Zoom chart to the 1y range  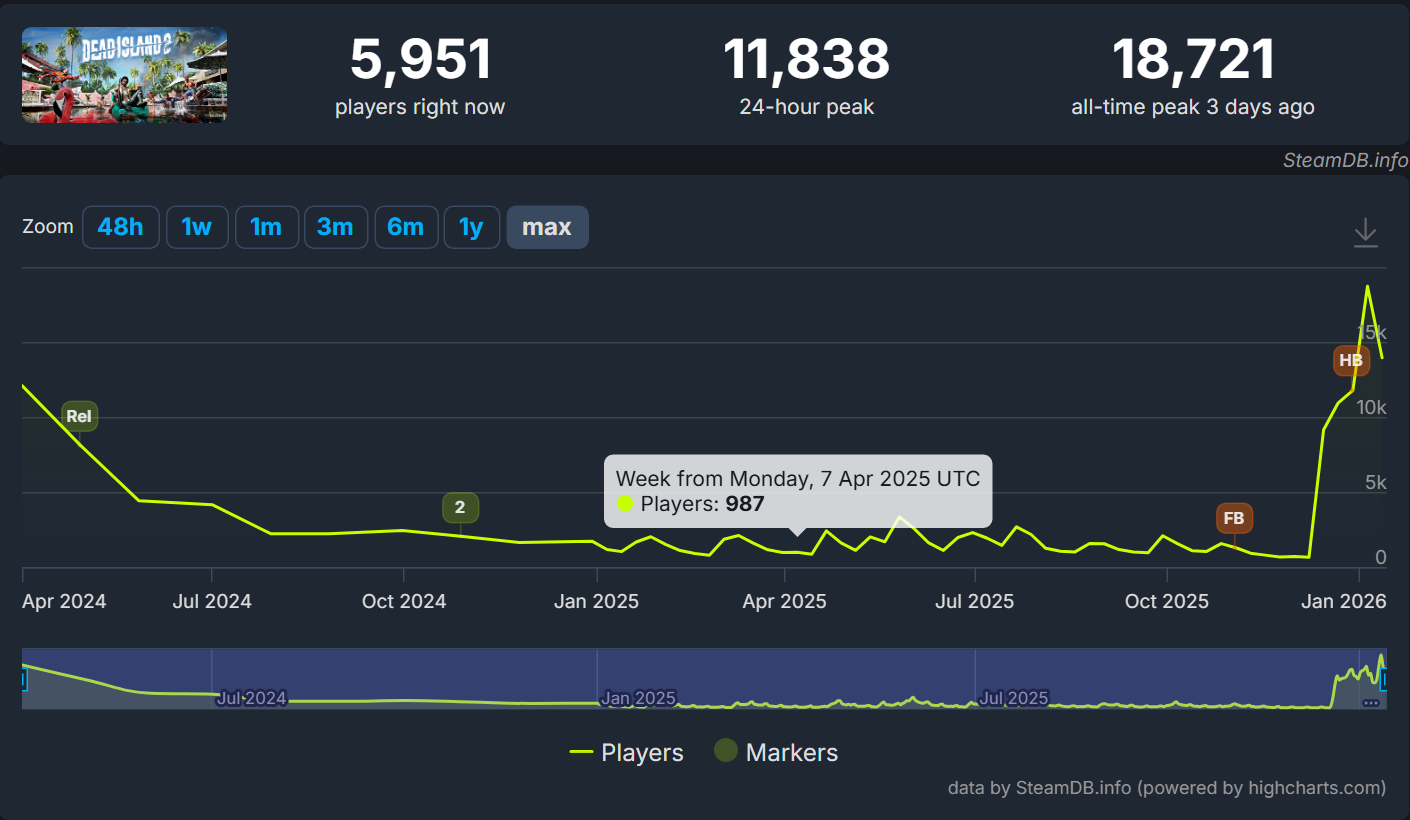471,227
